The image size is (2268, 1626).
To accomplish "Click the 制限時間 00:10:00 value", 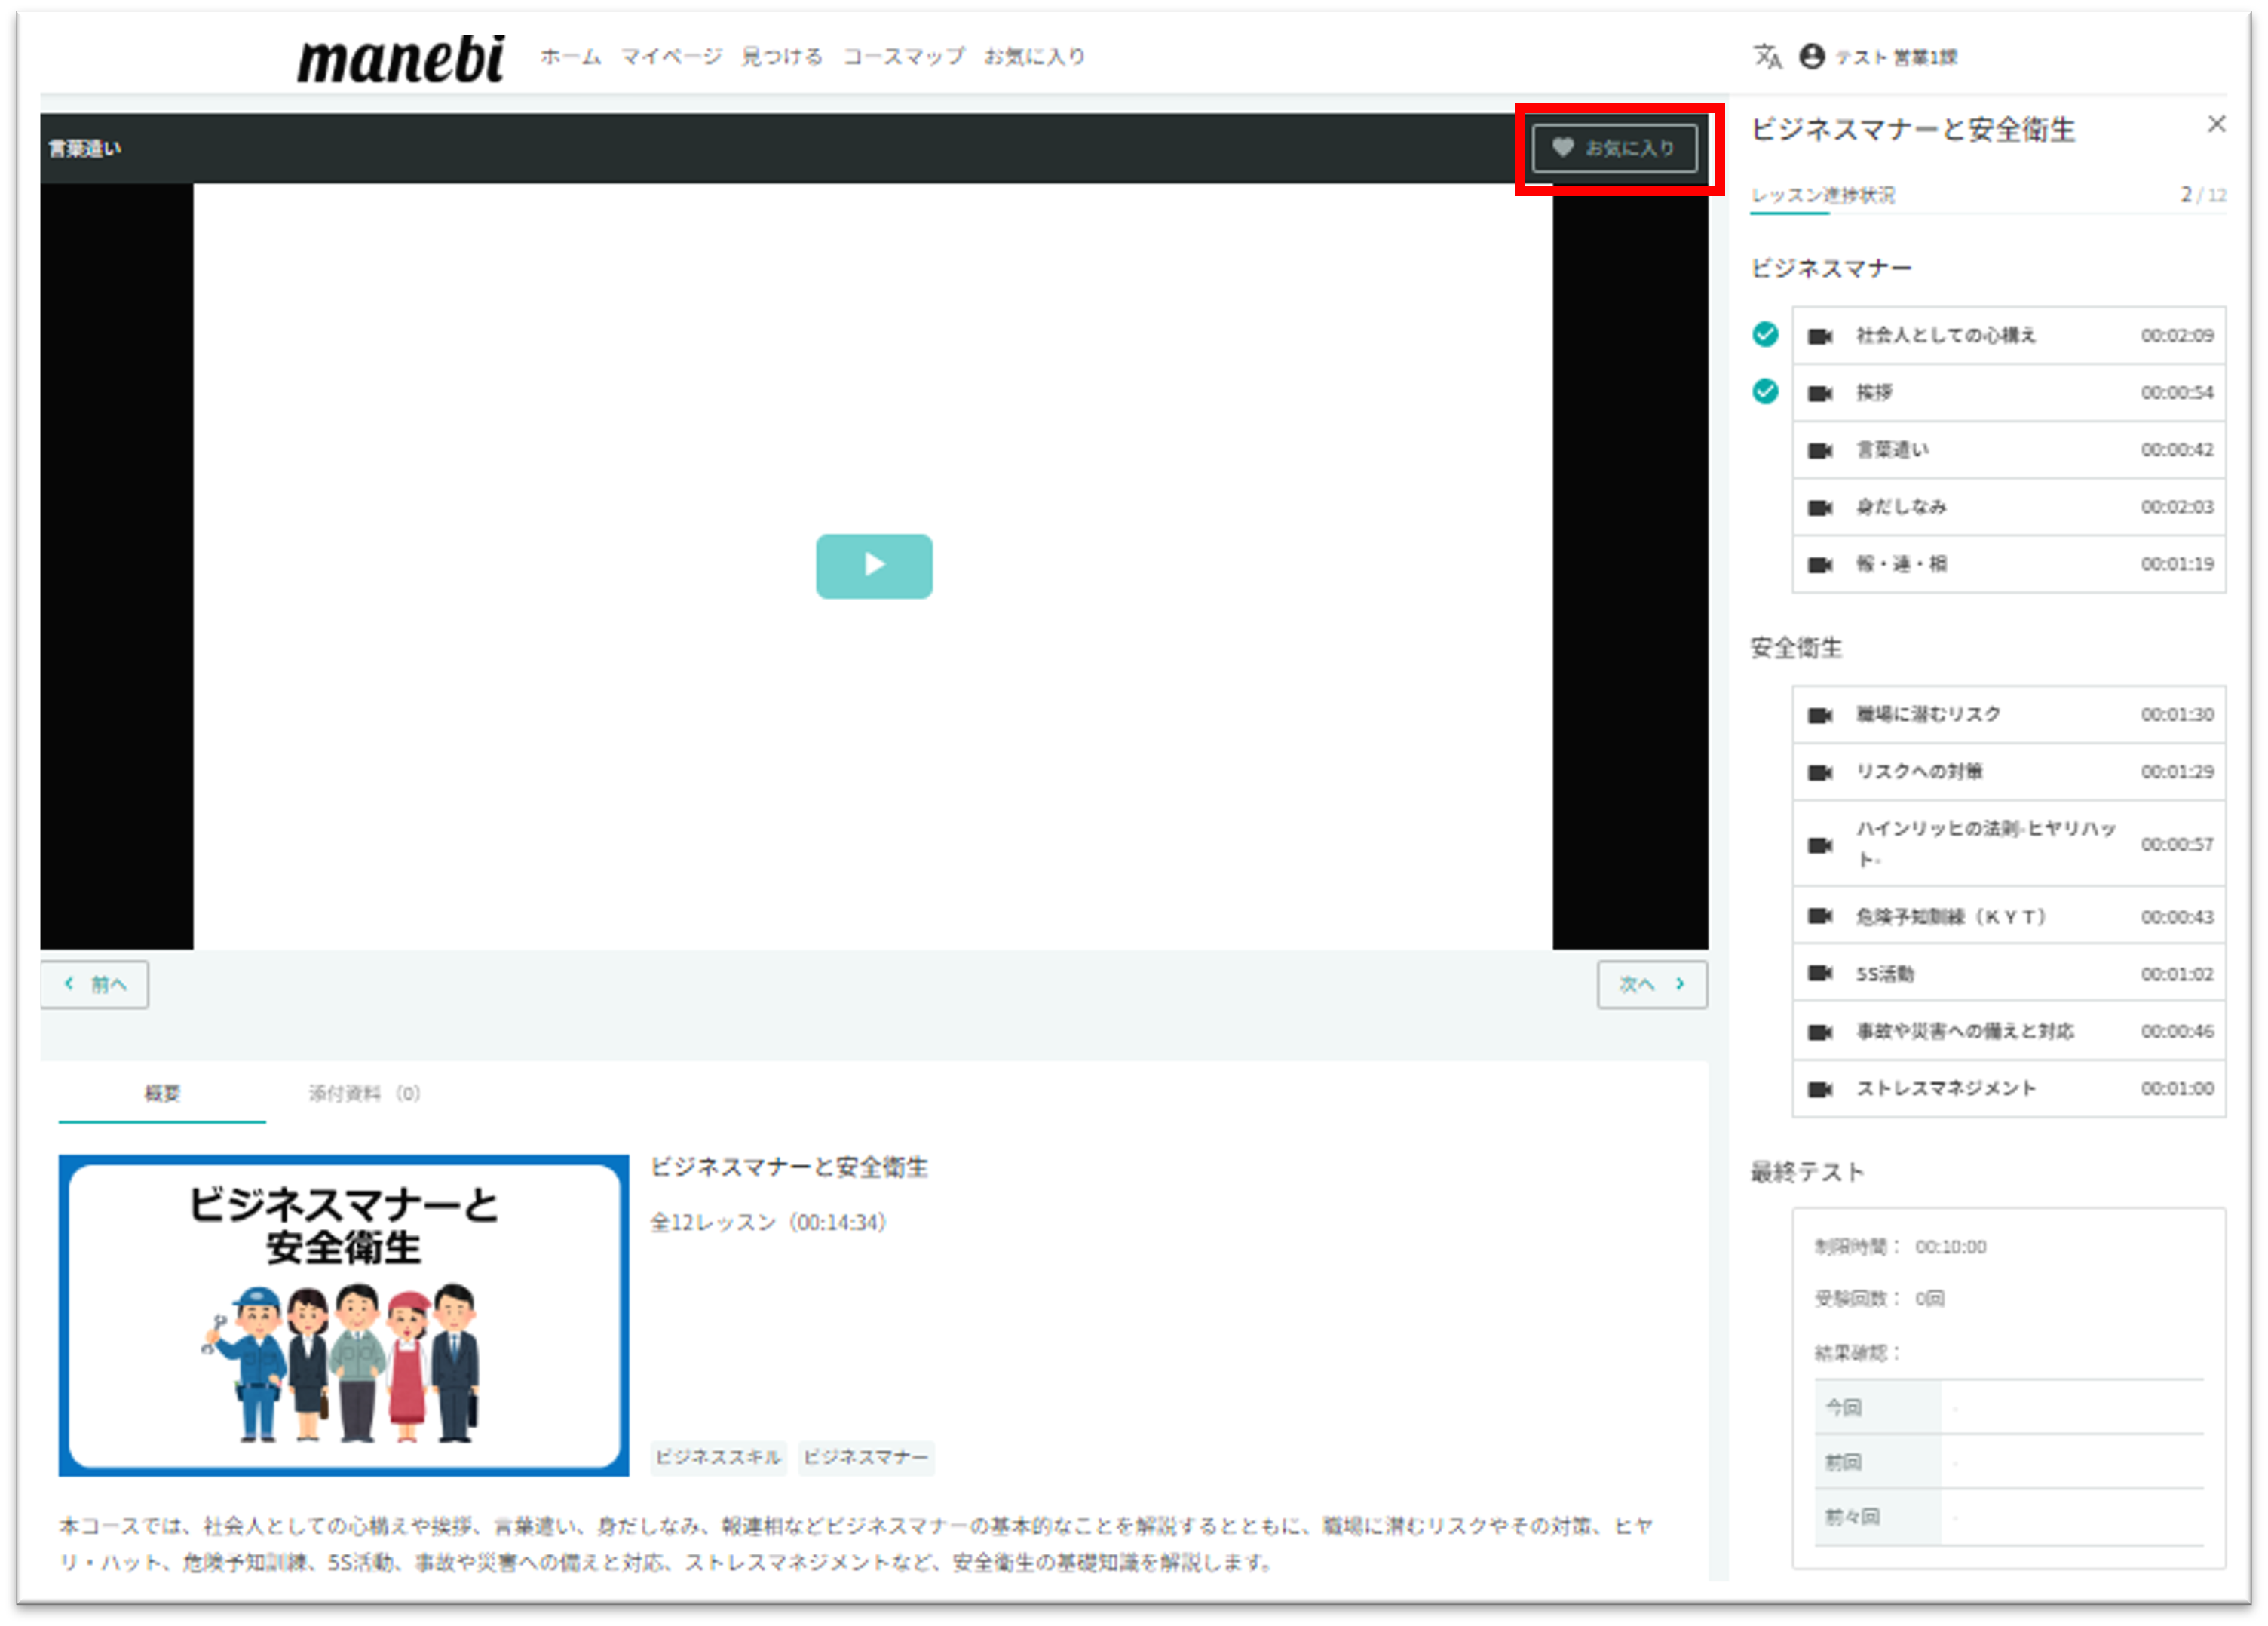I will click(1950, 1246).
